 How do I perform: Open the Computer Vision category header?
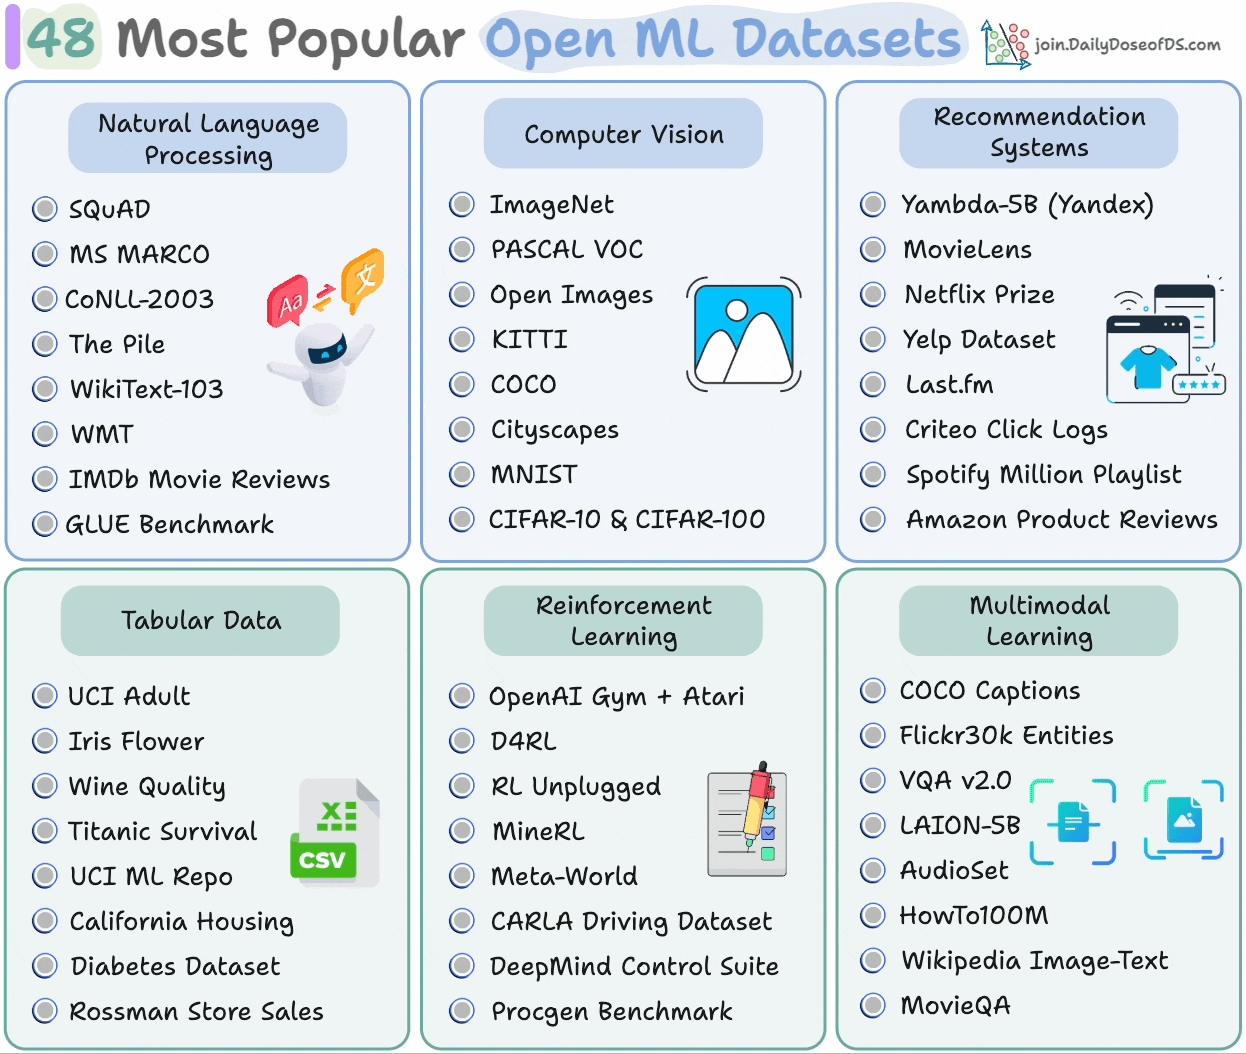(623, 134)
